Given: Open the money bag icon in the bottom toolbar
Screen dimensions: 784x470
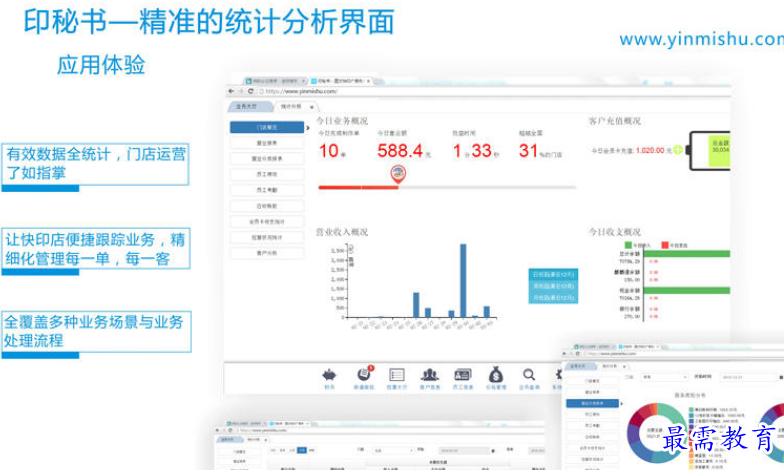Looking at the screenshot, I should click(x=496, y=374).
